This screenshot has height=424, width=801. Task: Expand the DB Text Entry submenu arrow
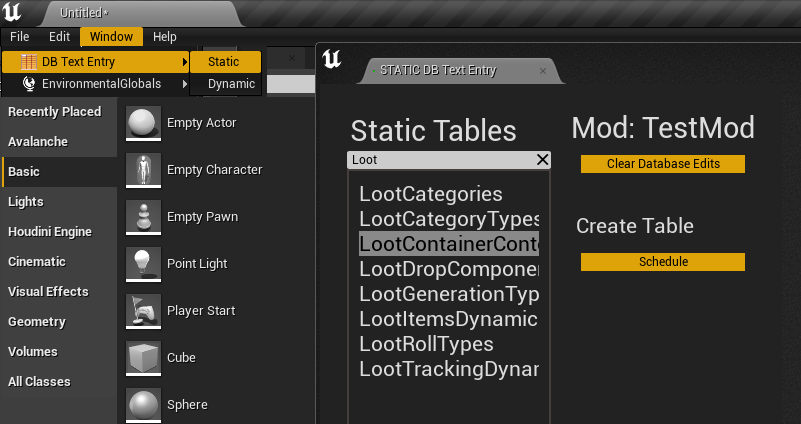[184, 62]
